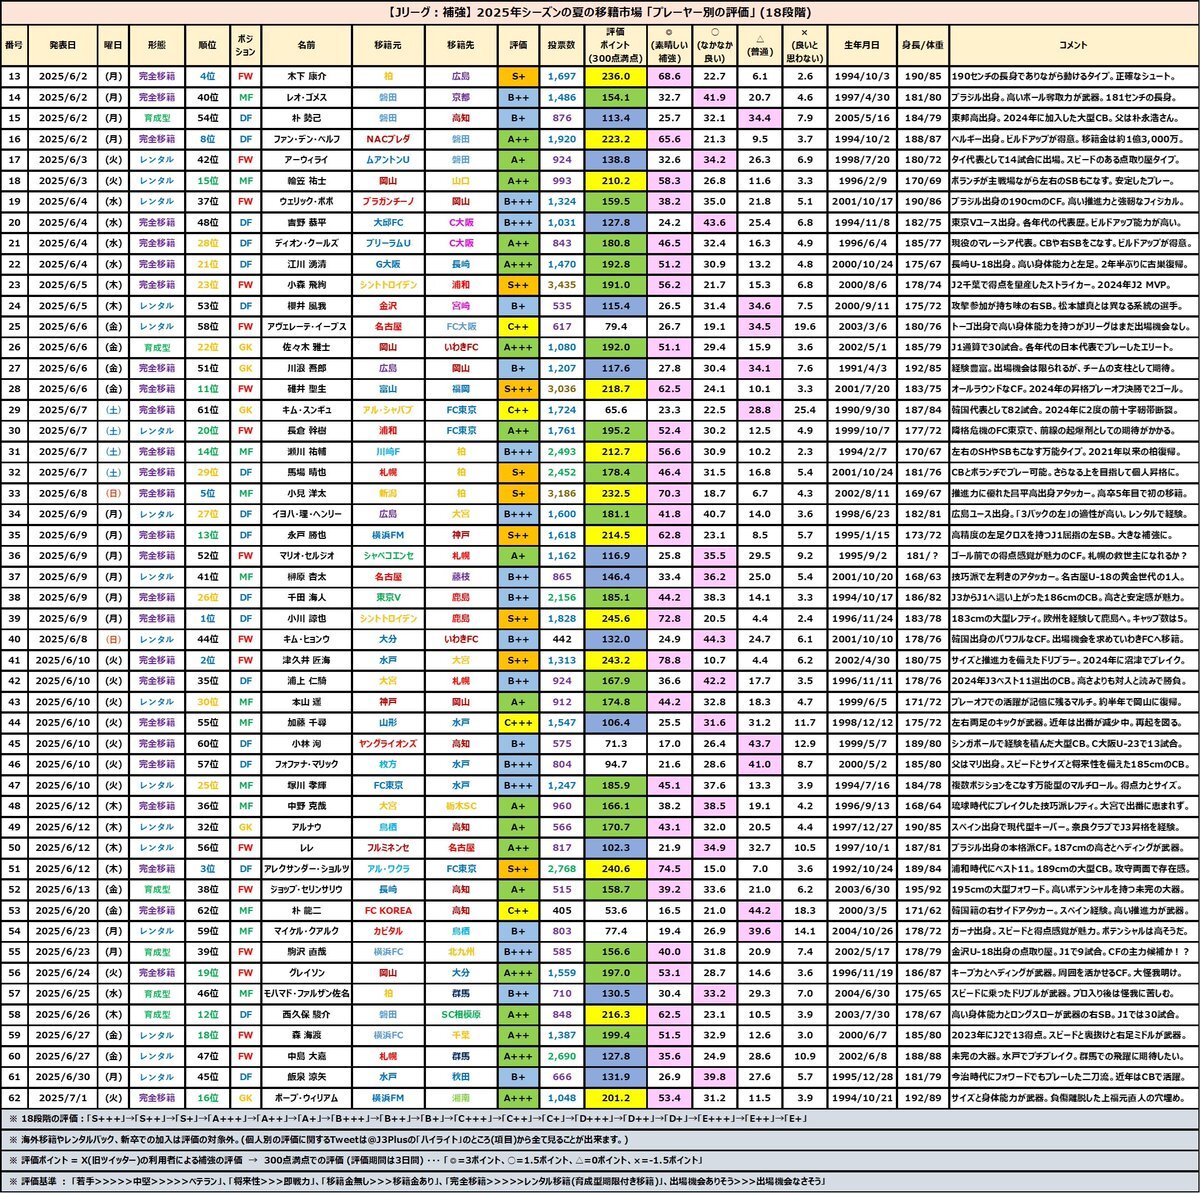
Task: Select the '移籍先' column header
Action: 461,45
